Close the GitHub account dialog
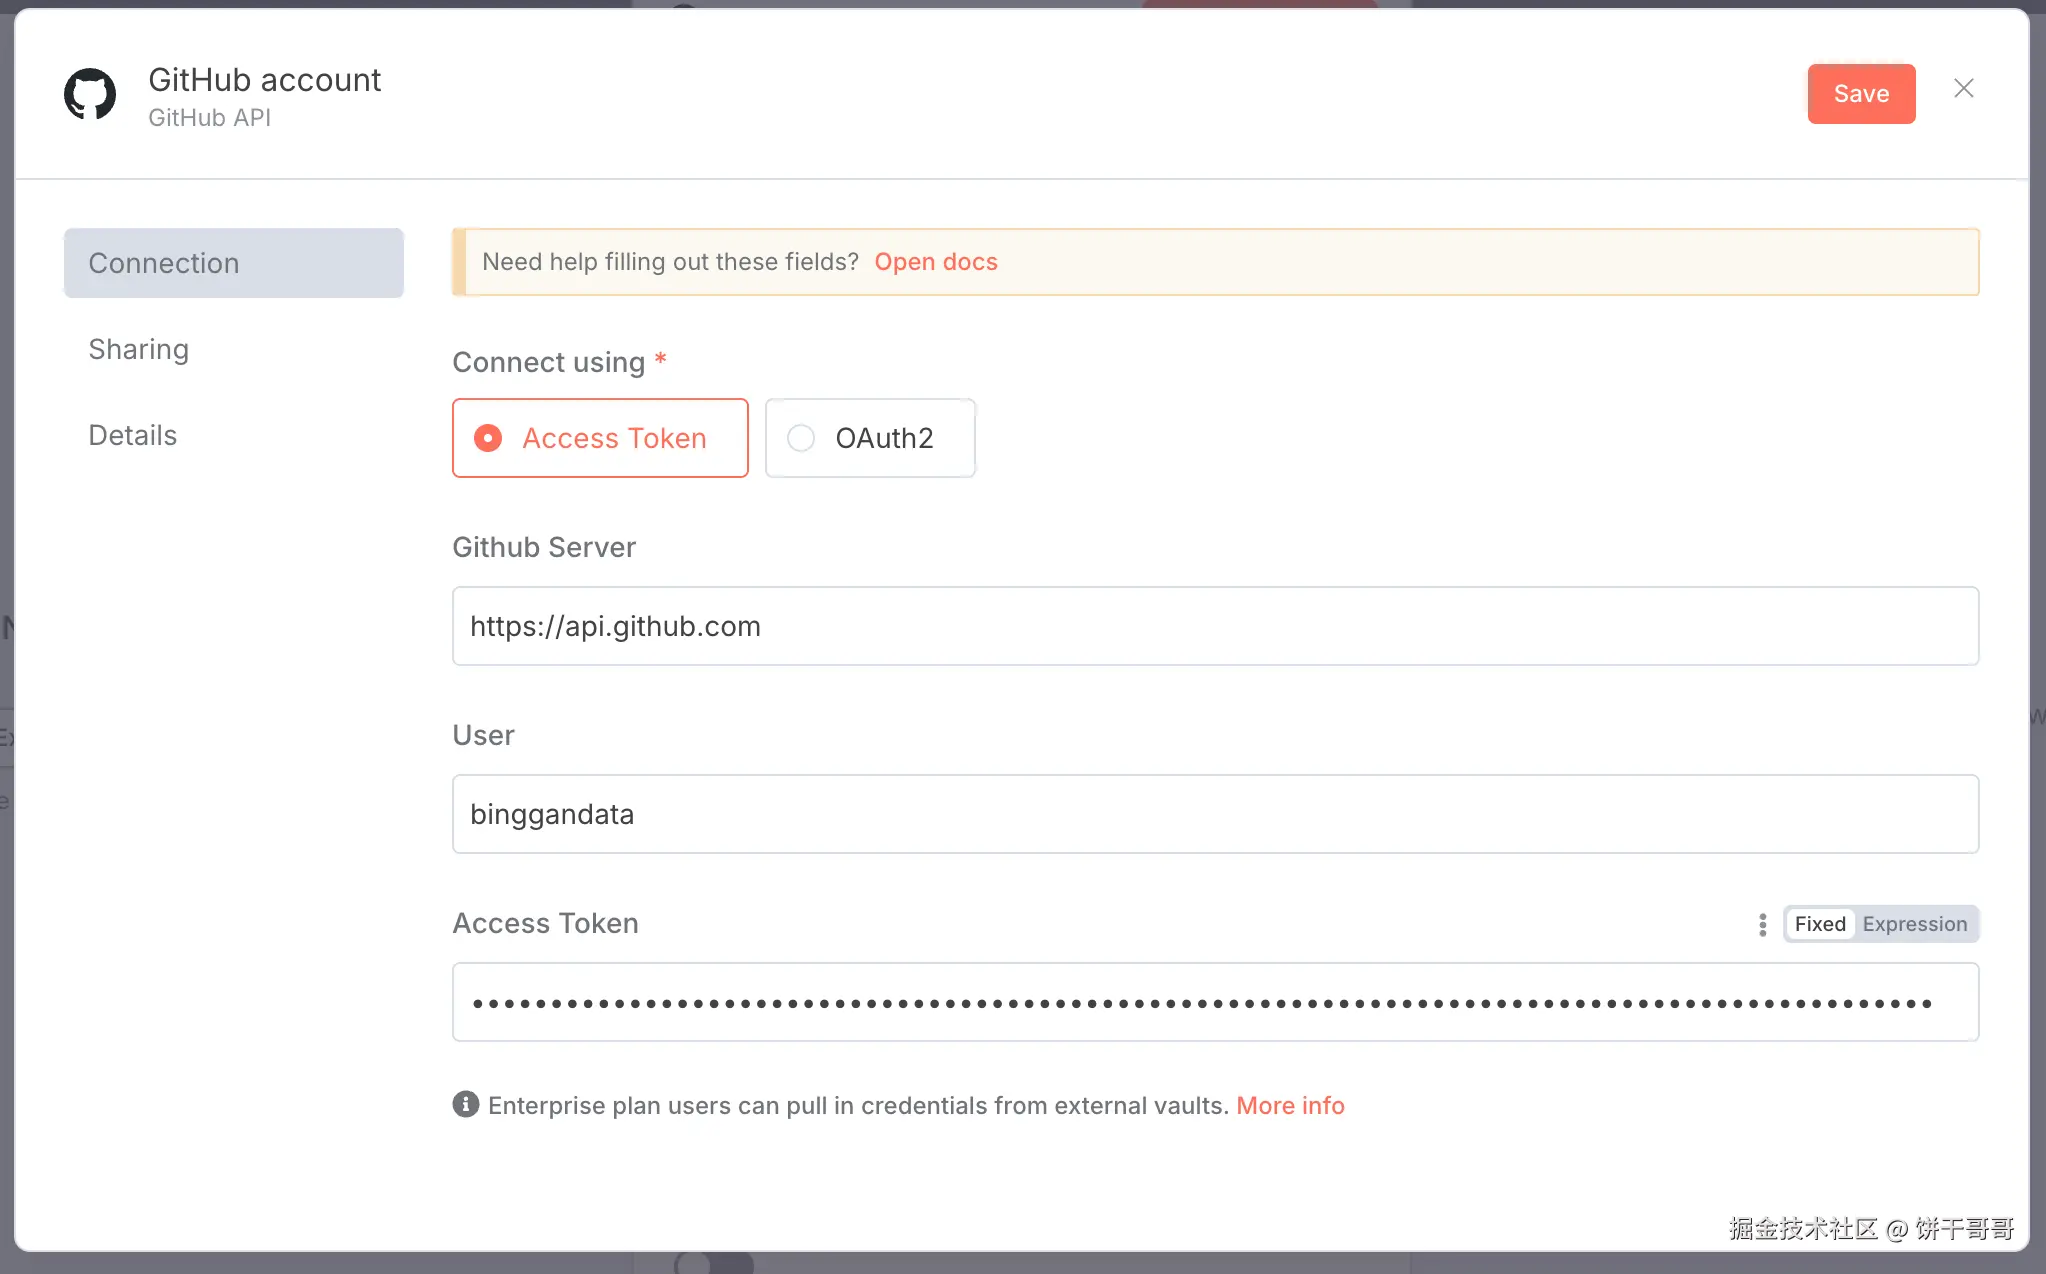This screenshot has width=2046, height=1274. [1963, 89]
